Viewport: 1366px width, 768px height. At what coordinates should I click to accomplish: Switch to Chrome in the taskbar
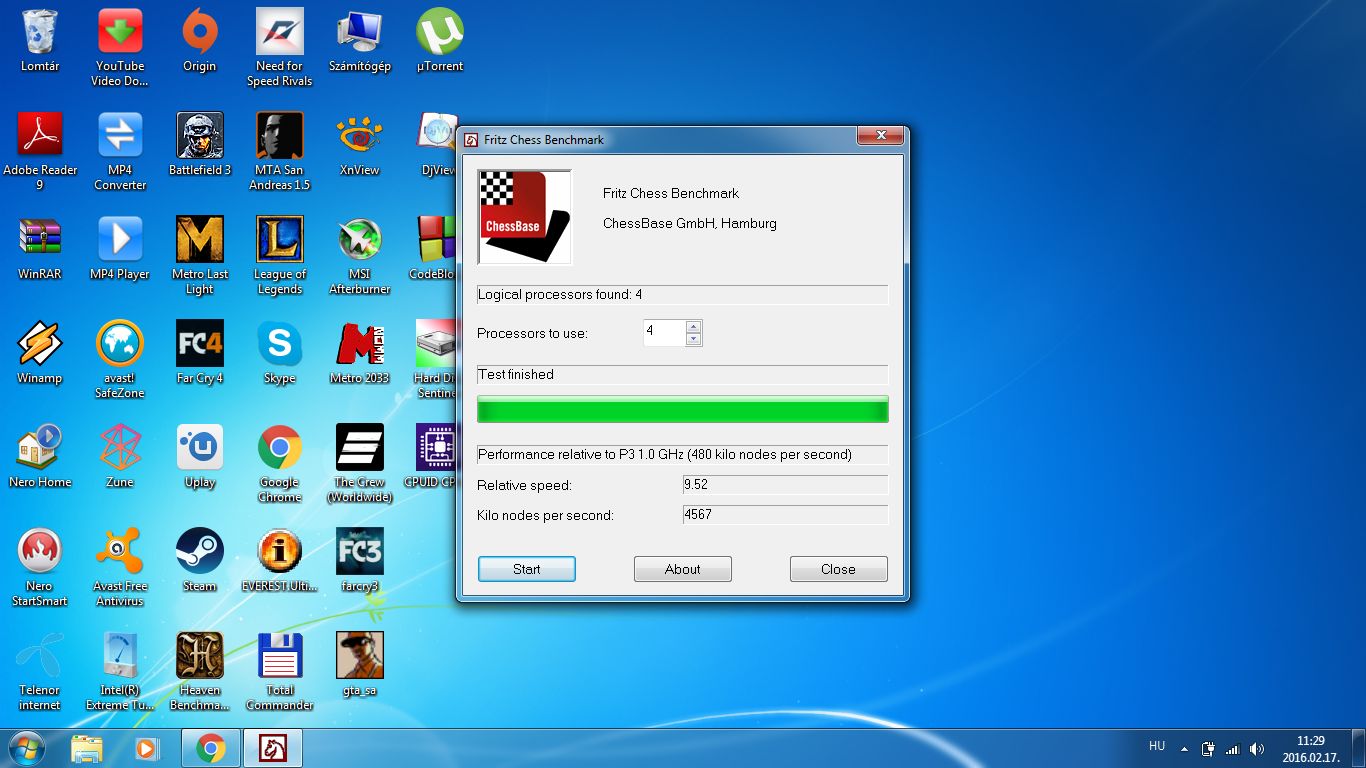click(x=210, y=748)
